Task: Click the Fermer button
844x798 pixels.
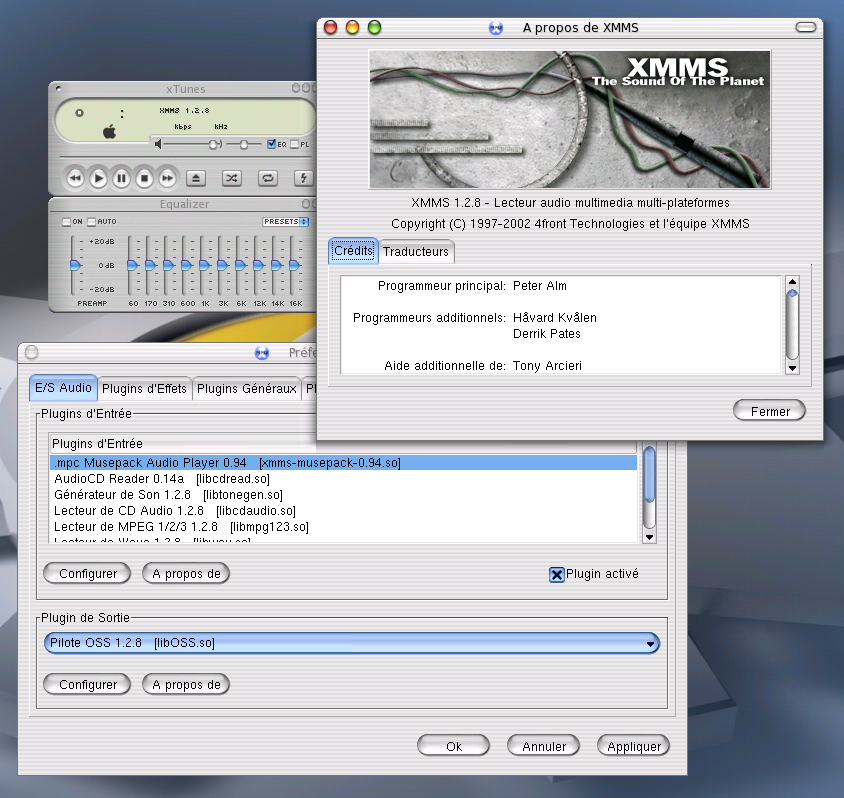Action: click(770, 412)
